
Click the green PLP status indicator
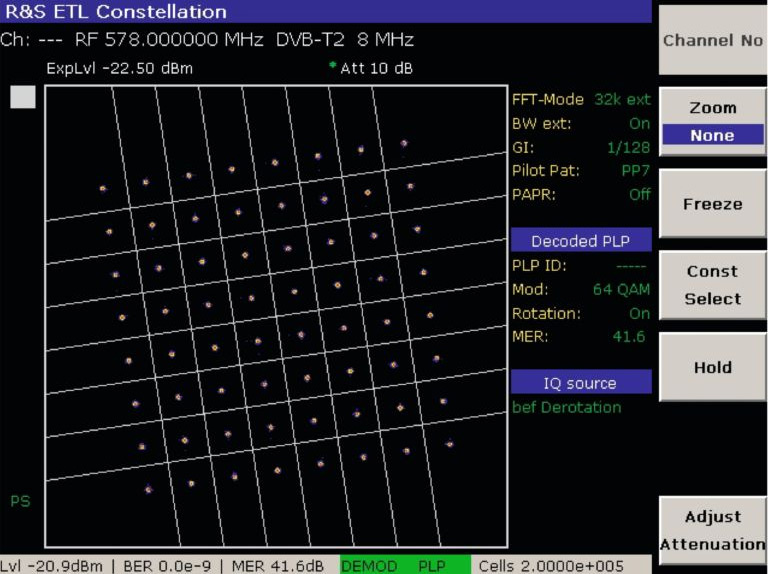432,565
